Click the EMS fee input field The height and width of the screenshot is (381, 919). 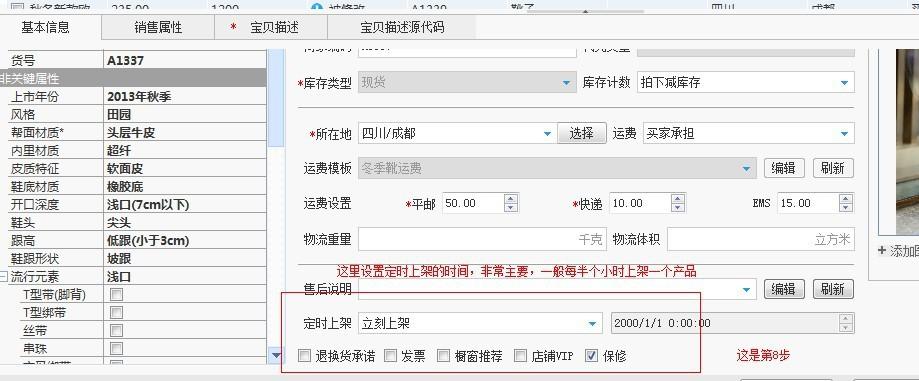[808, 203]
